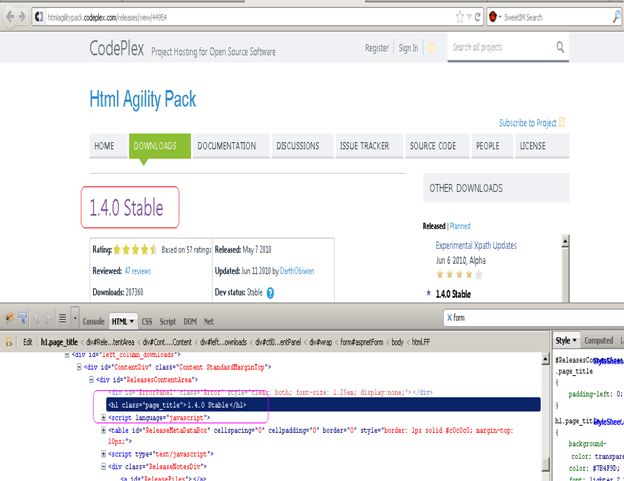
Task: Open the address bar history dropdown arrow
Action: [x=470, y=17]
